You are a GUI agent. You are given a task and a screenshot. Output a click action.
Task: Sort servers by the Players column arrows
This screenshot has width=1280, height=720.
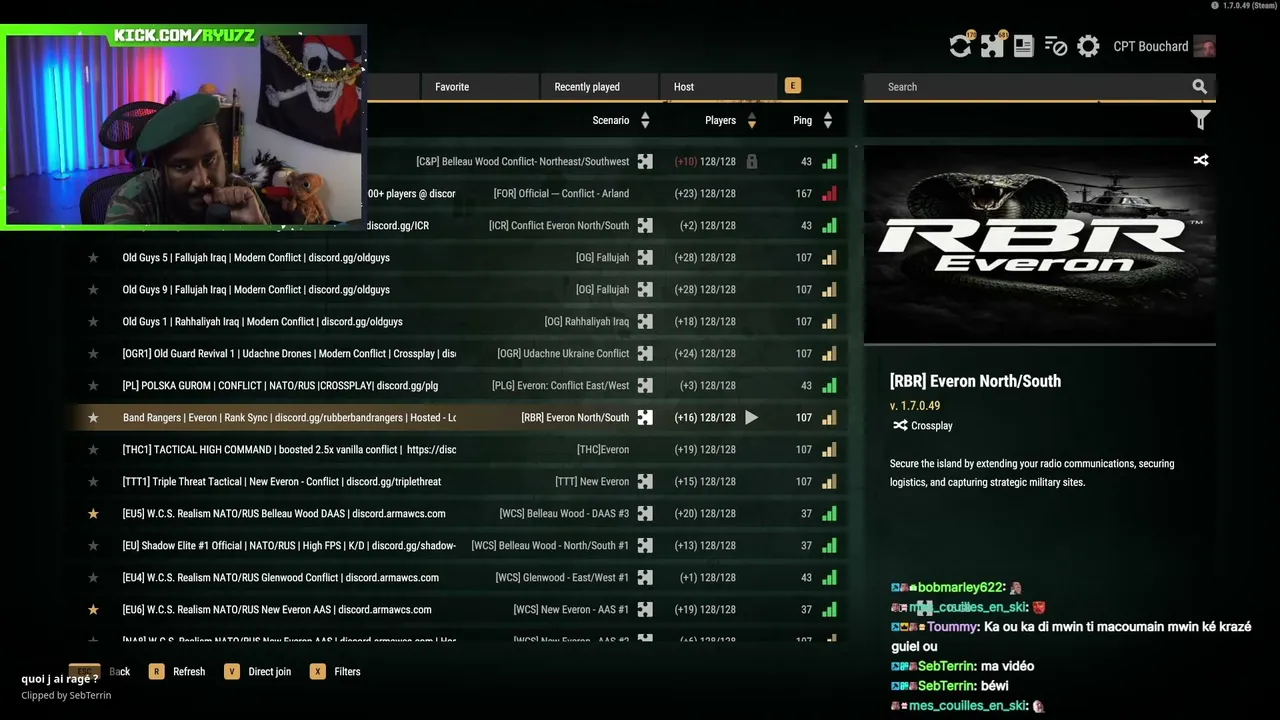pyautogui.click(x=751, y=120)
